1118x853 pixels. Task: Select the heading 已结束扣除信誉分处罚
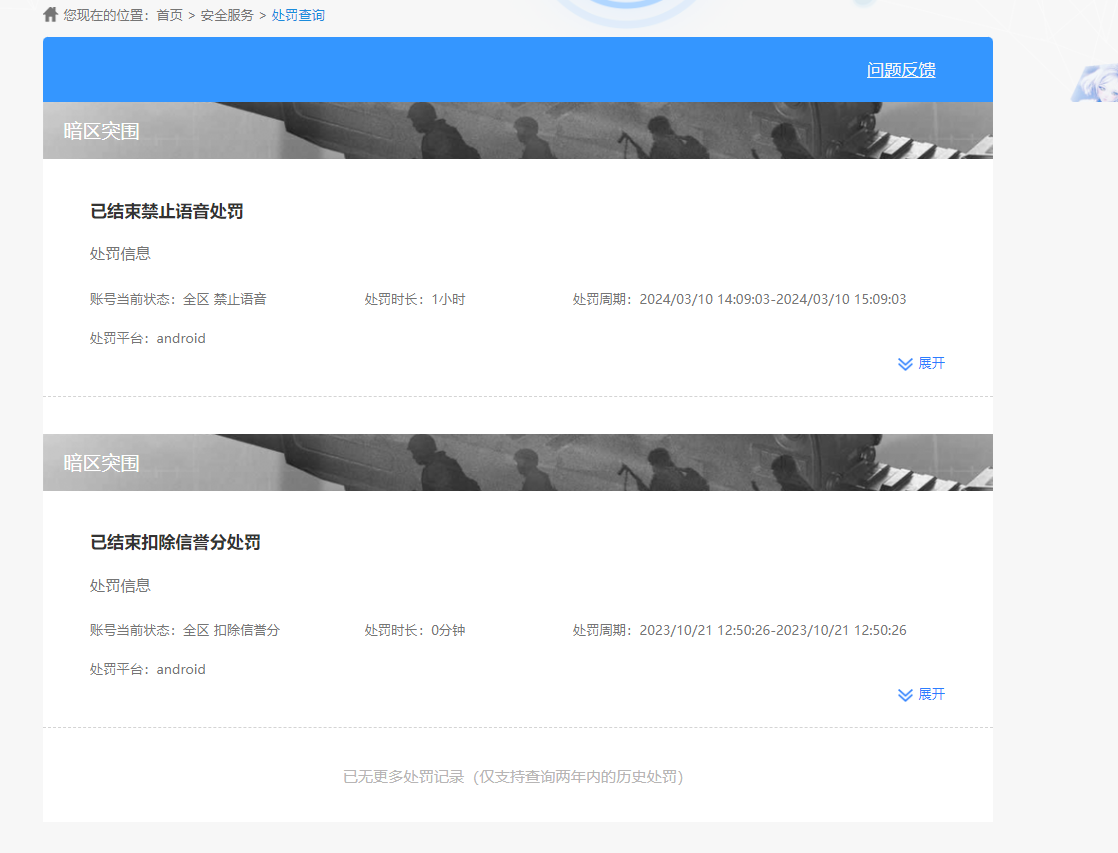pyautogui.click(x=175, y=542)
